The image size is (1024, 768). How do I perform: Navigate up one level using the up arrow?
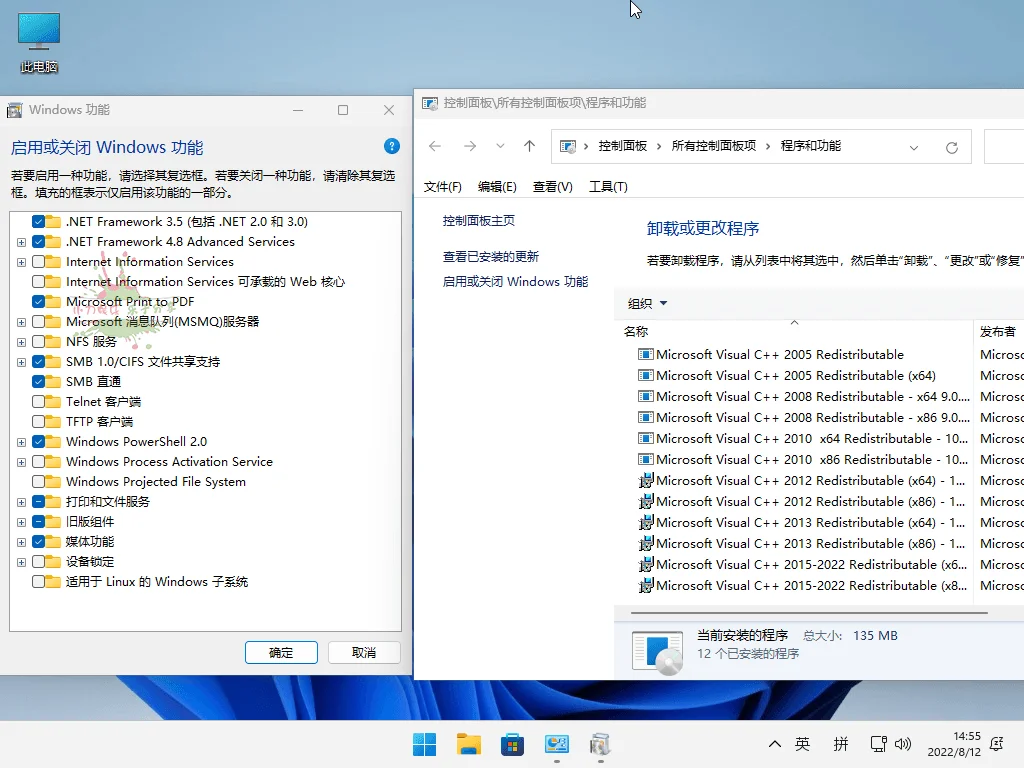click(x=529, y=146)
